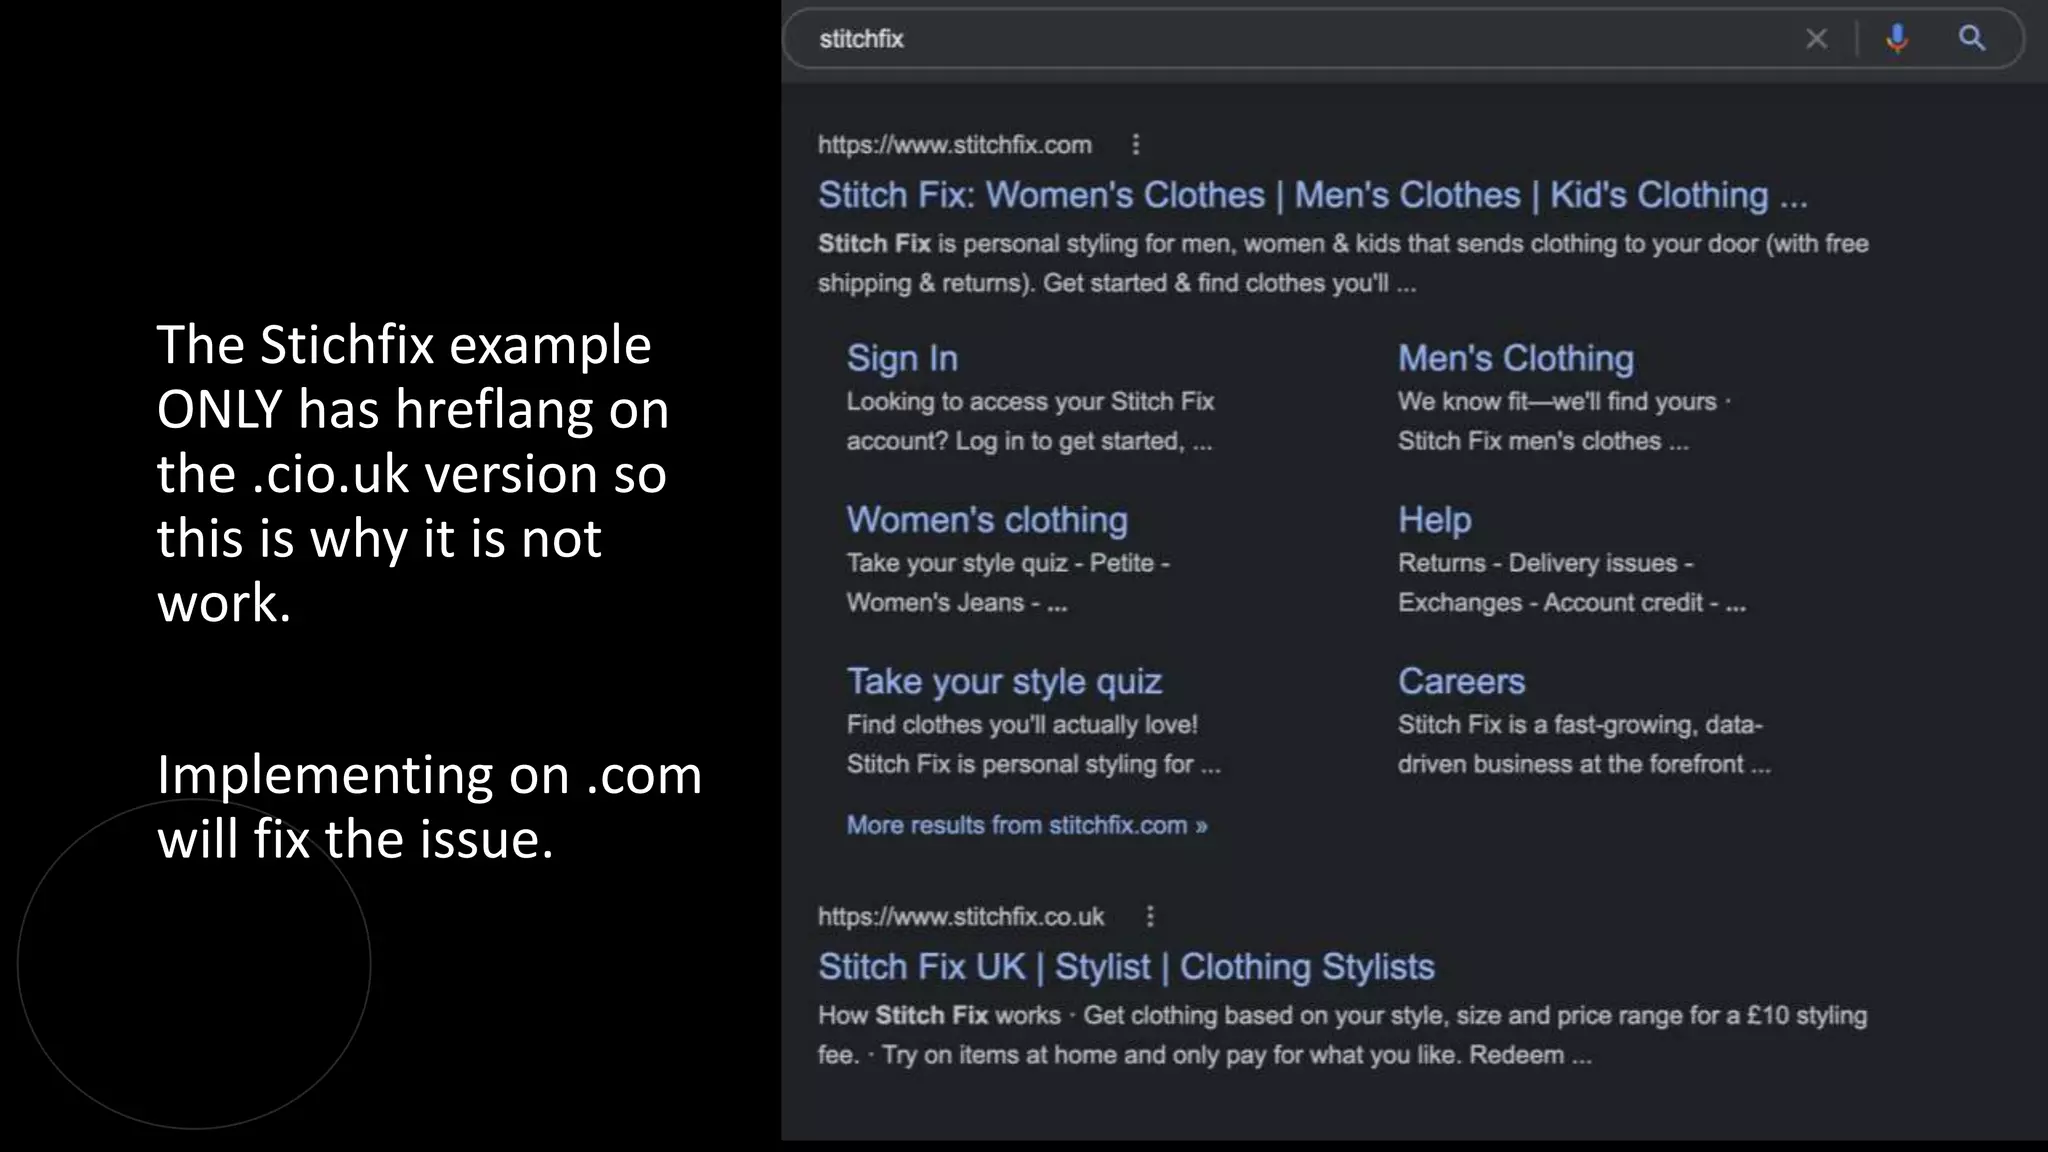Click the snippet 'We know fit—we'll find yours'
Image resolution: width=2048 pixels, height=1152 pixels.
pyautogui.click(x=1564, y=422)
